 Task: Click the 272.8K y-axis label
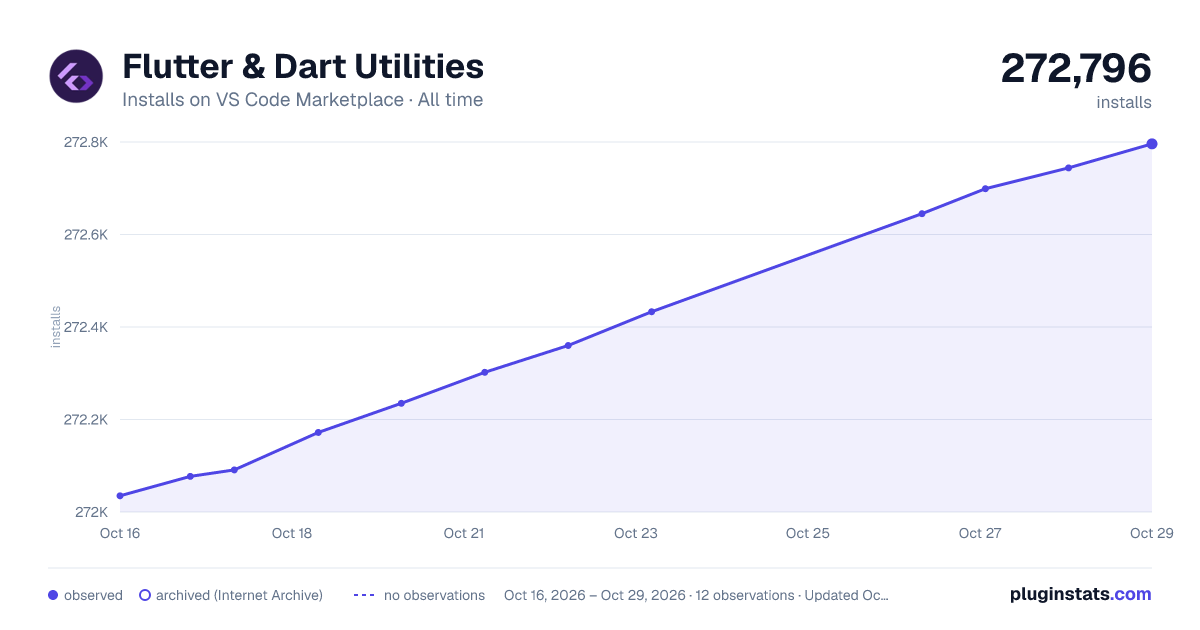[86, 142]
